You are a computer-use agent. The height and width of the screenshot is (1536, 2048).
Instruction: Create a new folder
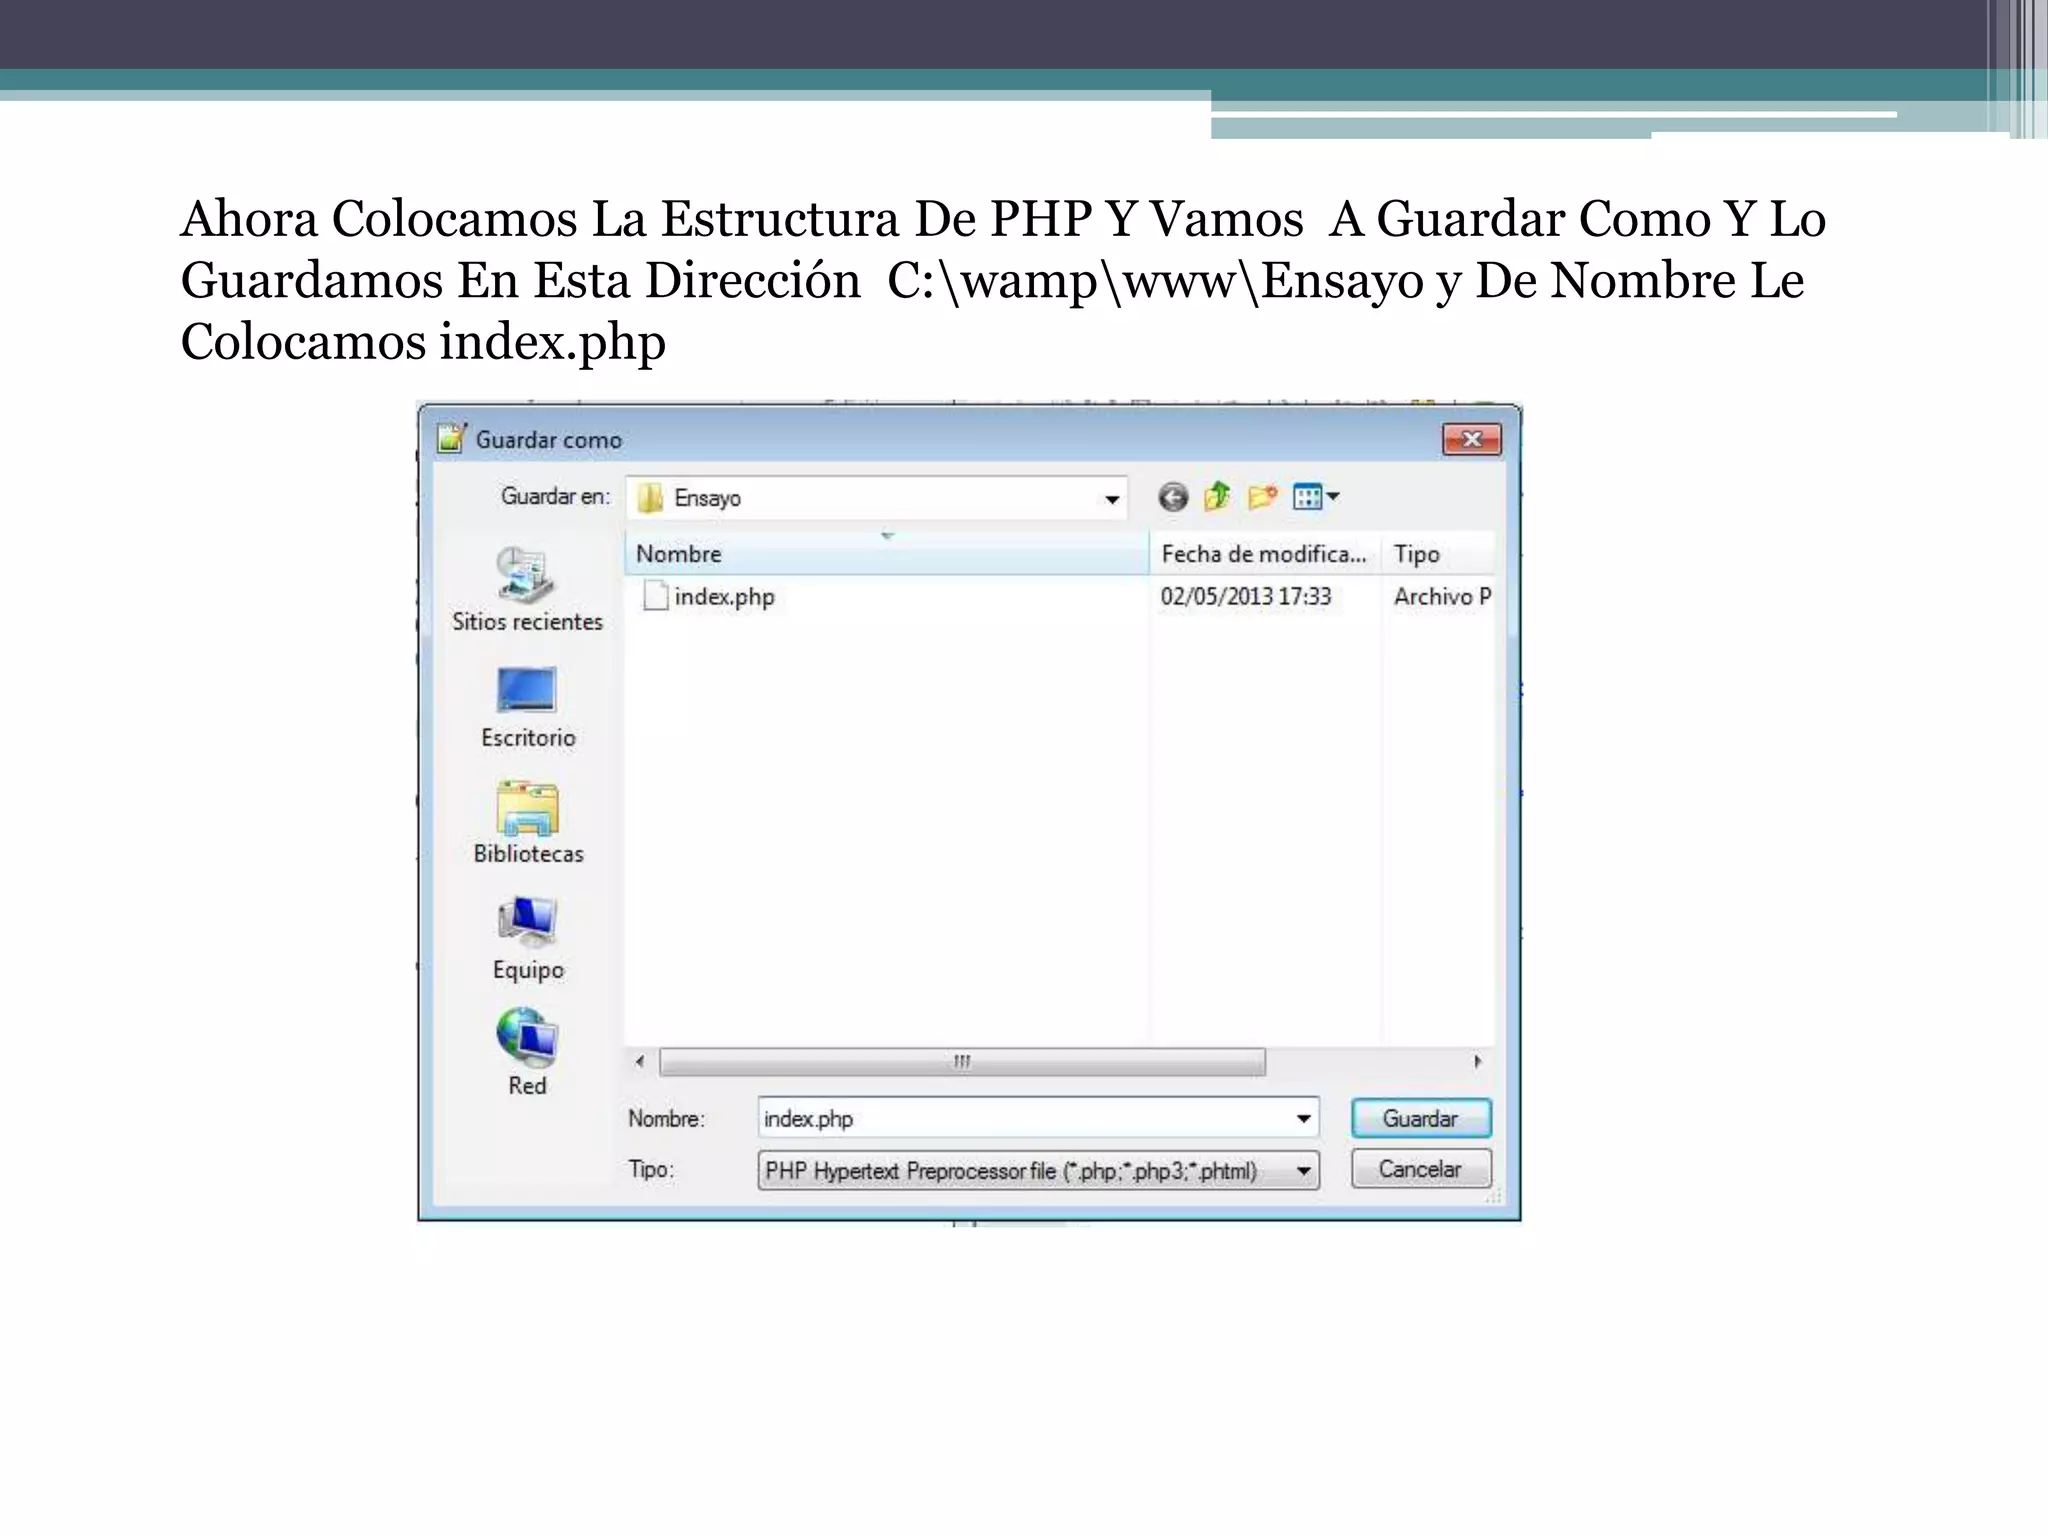[1262, 496]
